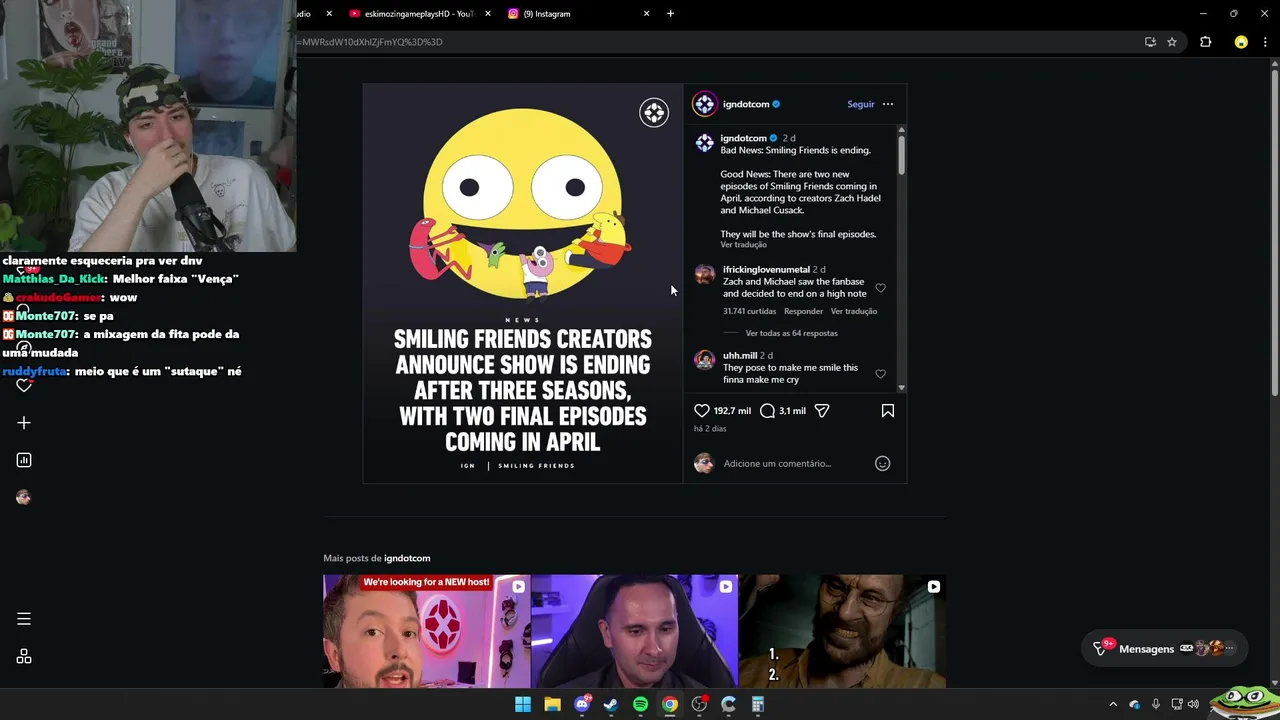Click the microphone icon in system tray
The image size is (1280, 720).
[x=1156, y=704]
